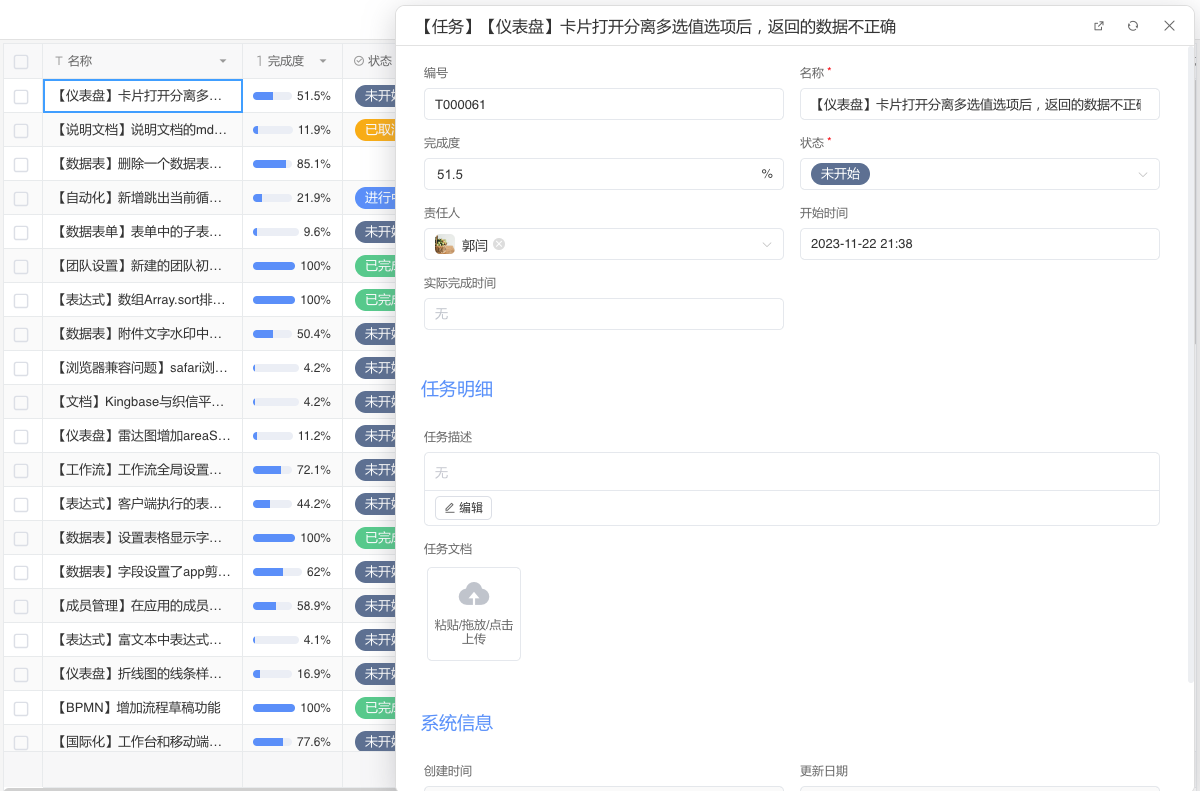This screenshot has height=791, width=1200.
Task: Open the 名称 column header dropdown arrow
Action: (x=223, y=61)
